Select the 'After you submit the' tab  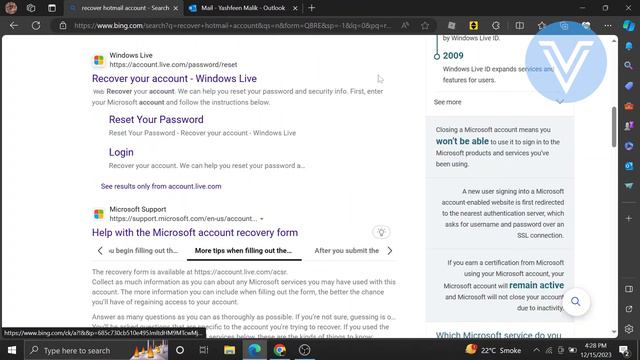(347, 251)
